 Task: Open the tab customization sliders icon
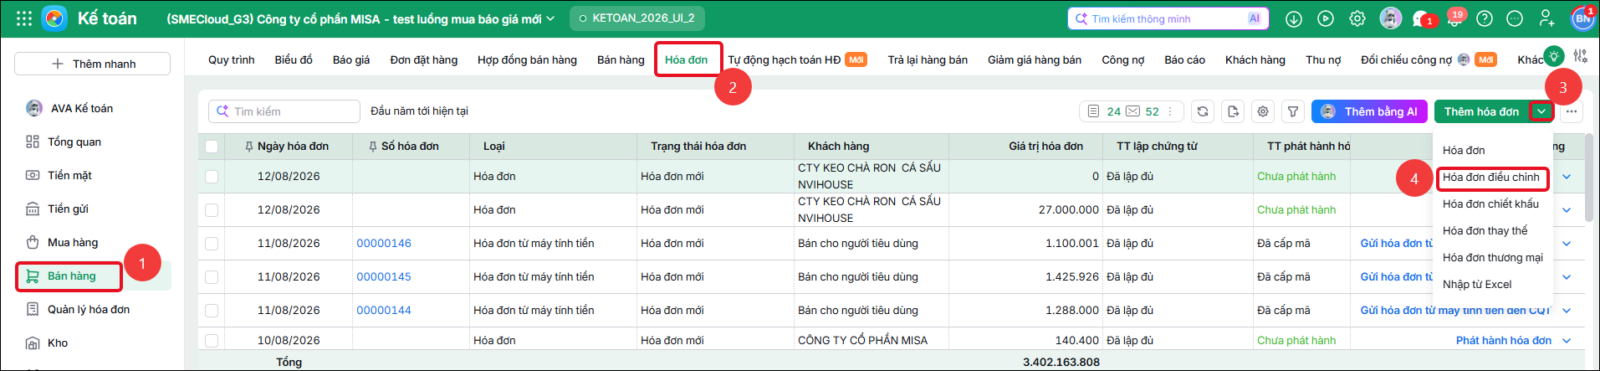(x=1580, y=56)
